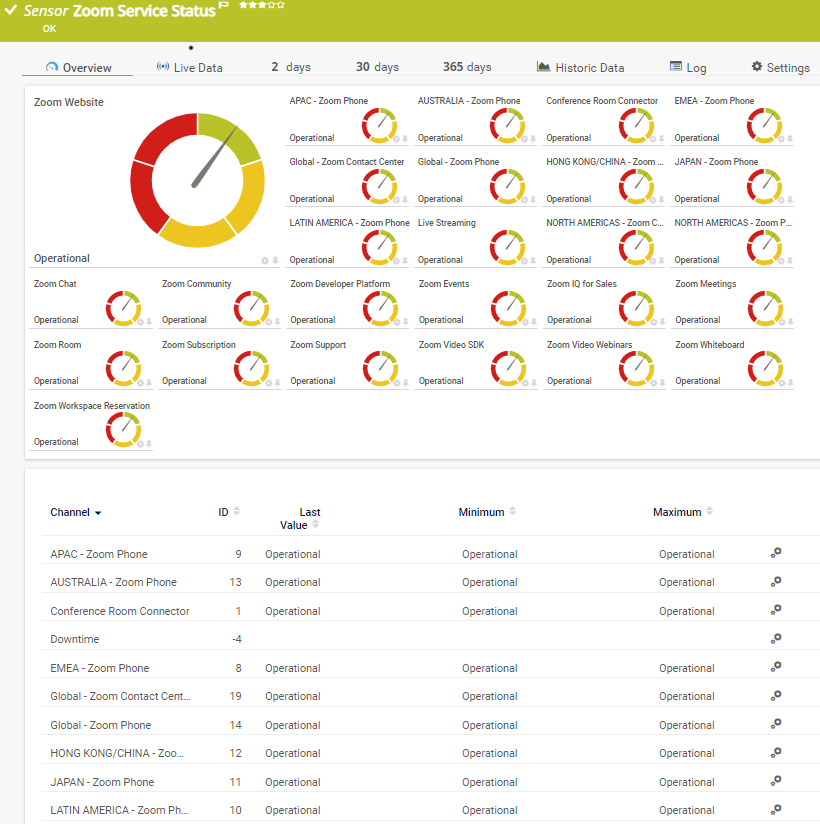Sort table by ID column
The width and height of the screenshot is (820, 824).
tap(236, 512)
